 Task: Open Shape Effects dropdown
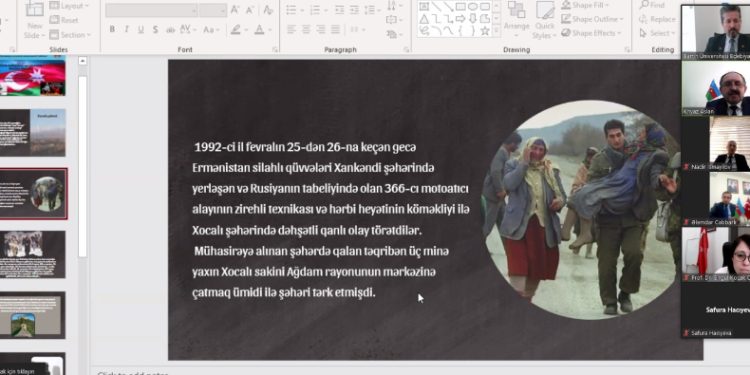[591, 33]
